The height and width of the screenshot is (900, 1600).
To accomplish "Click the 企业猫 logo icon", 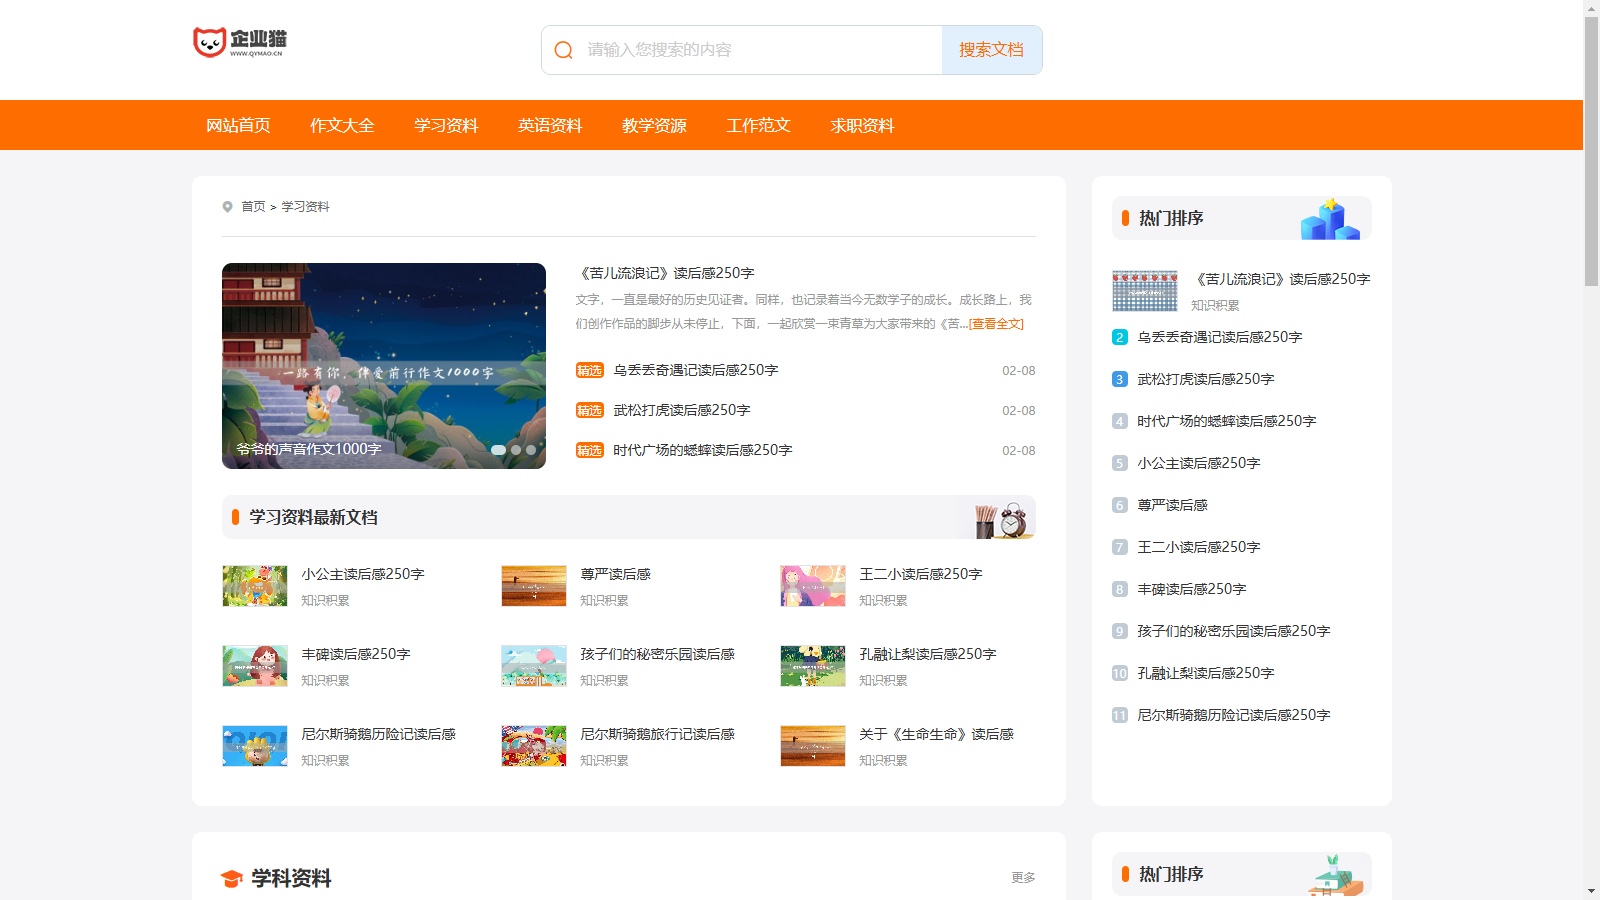I will 210,42.
